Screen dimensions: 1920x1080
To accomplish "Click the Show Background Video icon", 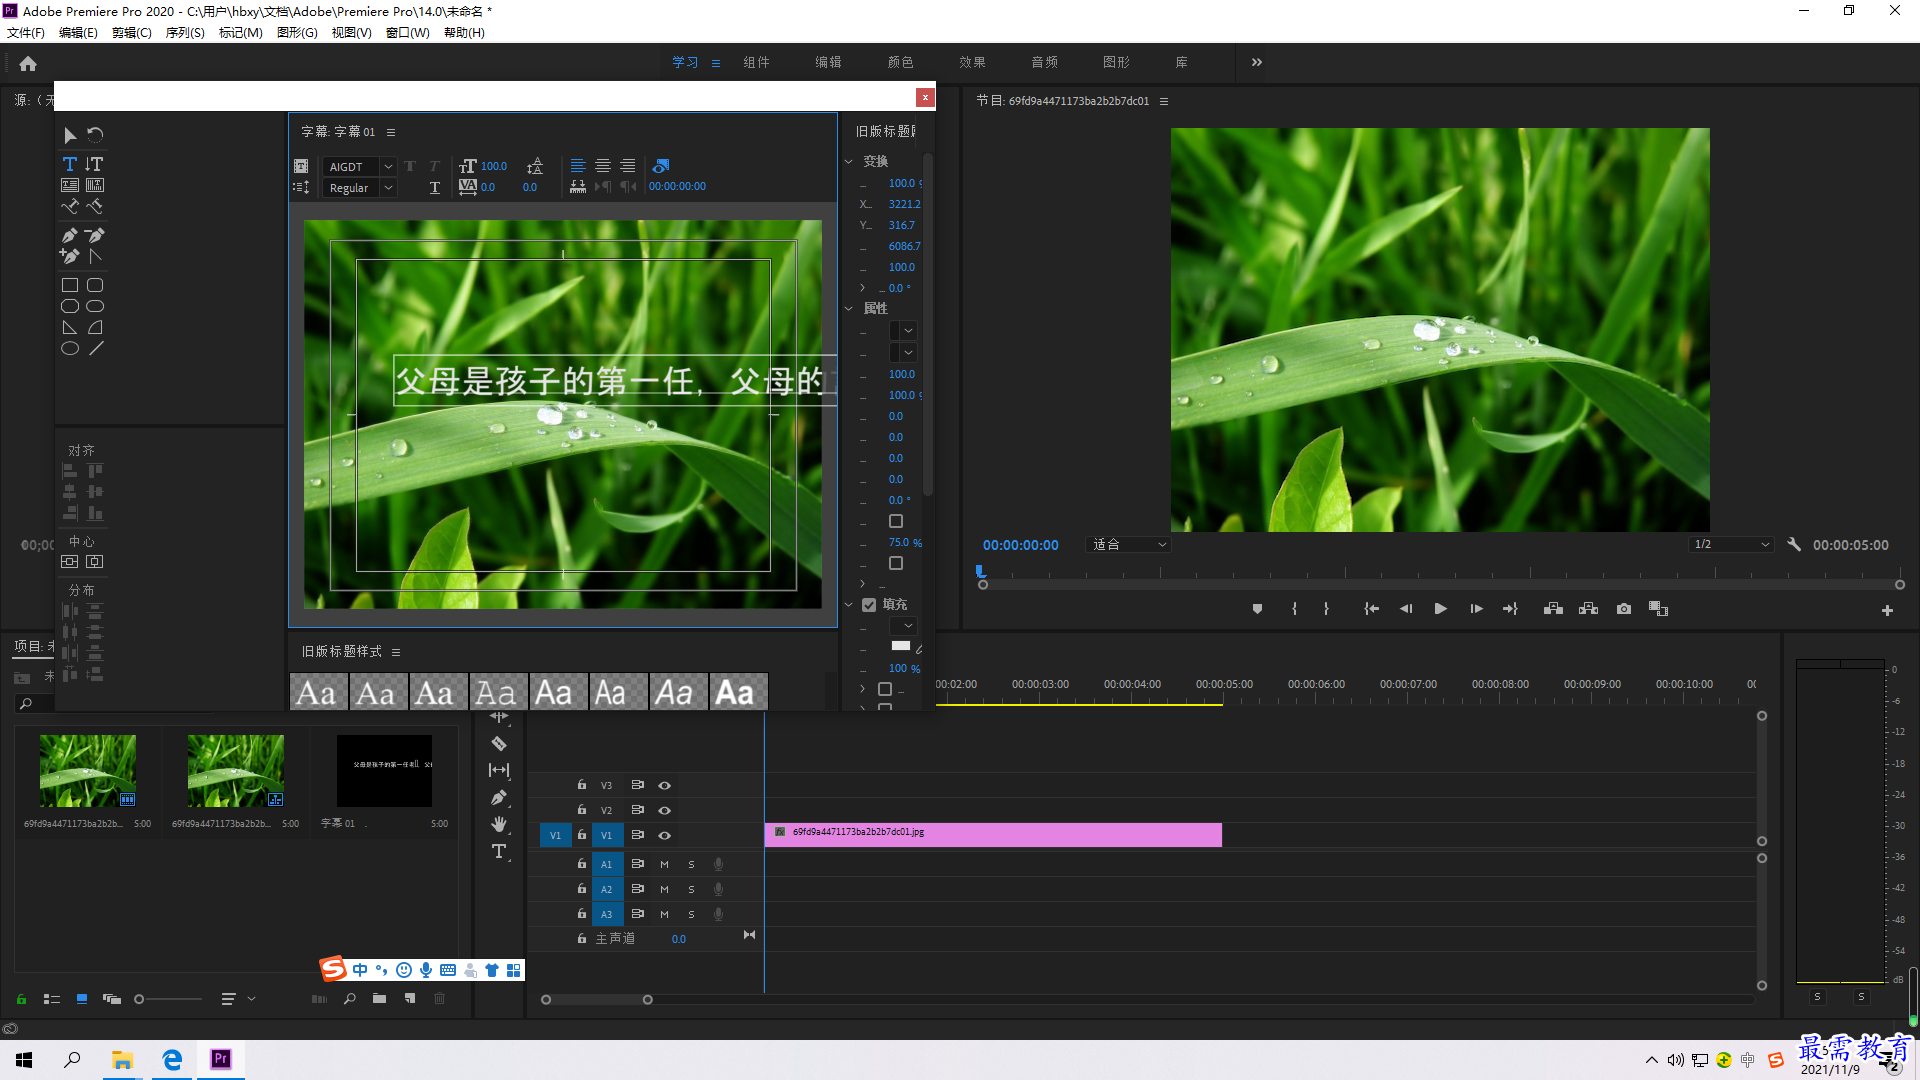I will [x=661, y=166].
